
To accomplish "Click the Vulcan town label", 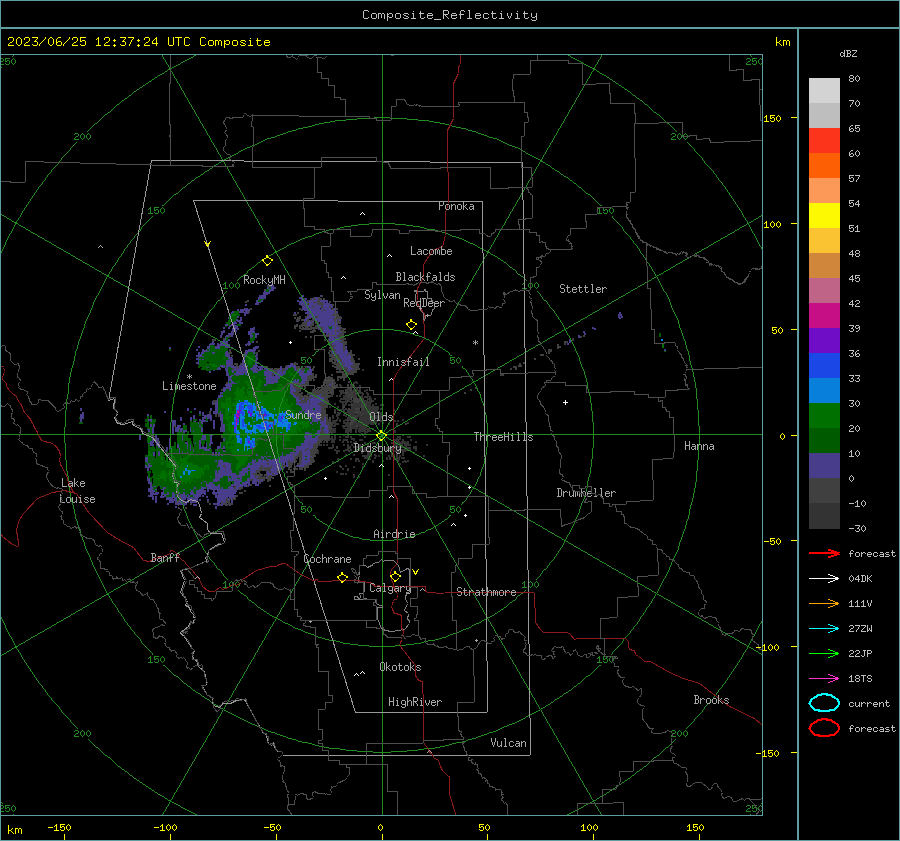I will point(508,743).
